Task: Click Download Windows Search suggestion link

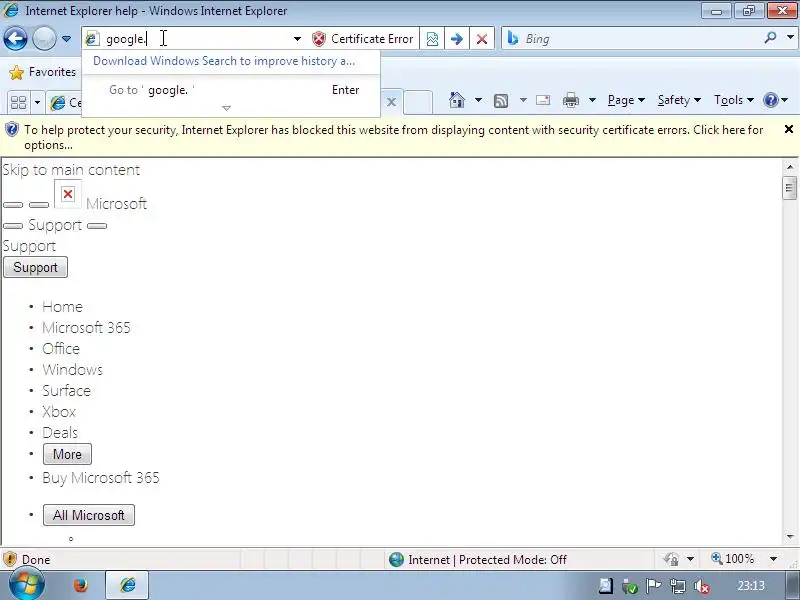Action: 223,61
